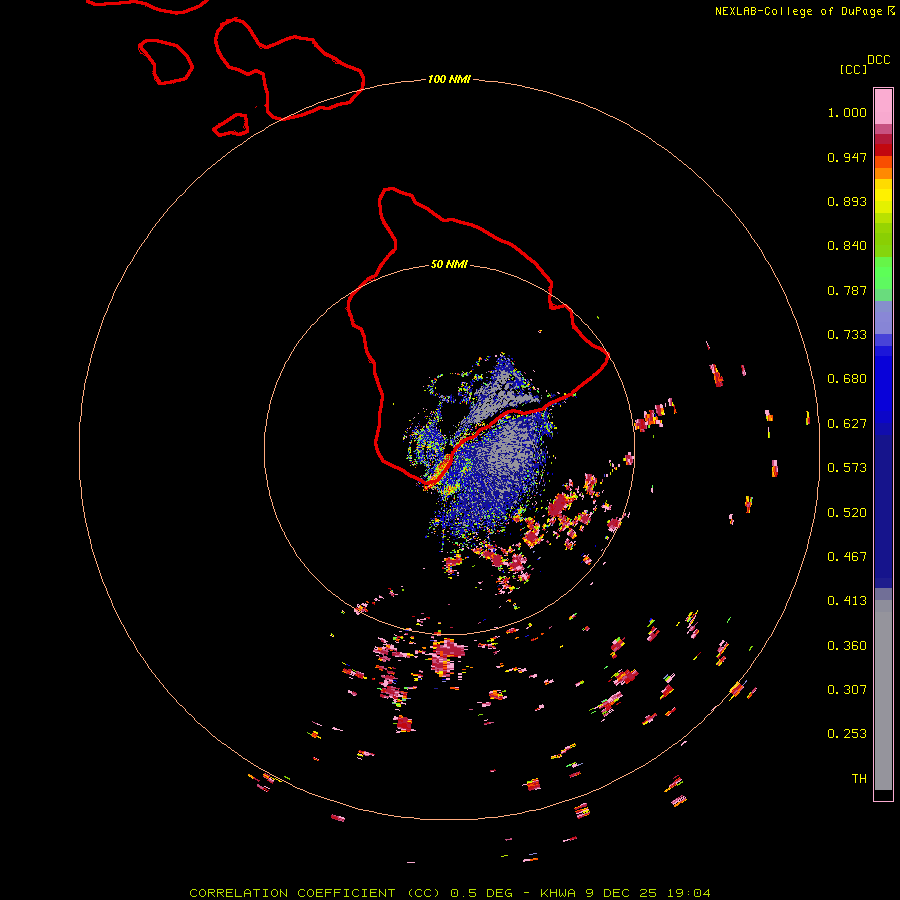The image size is (900, 900).
Task: Click the DCC label above the color bar
Action: 879,60
